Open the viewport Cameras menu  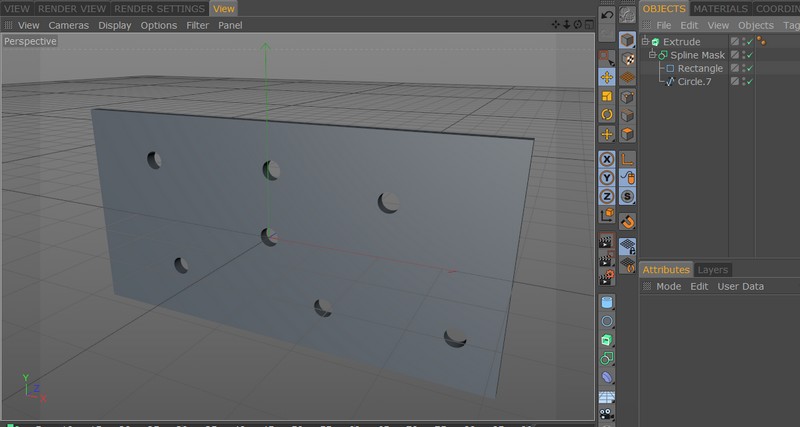68,25
